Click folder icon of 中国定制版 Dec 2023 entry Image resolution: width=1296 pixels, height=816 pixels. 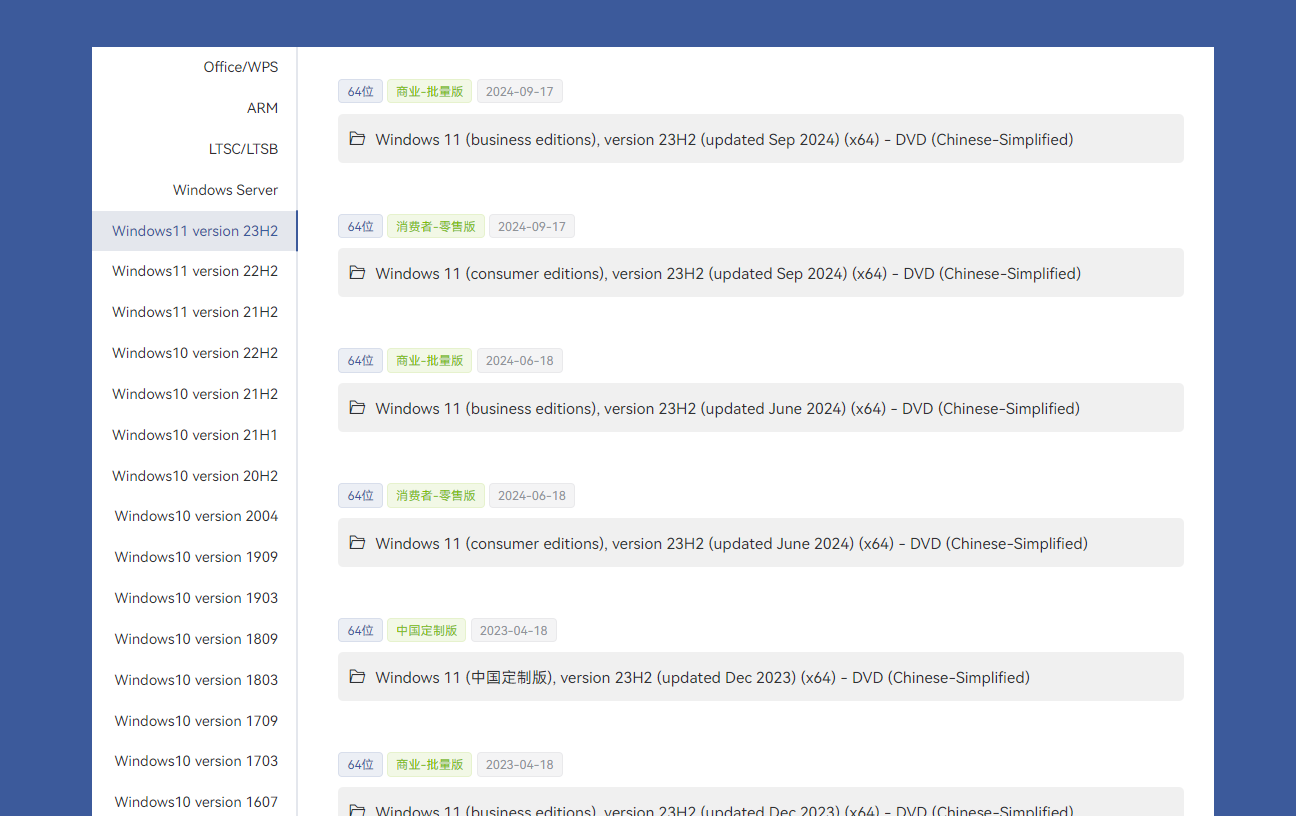point(357,676)
